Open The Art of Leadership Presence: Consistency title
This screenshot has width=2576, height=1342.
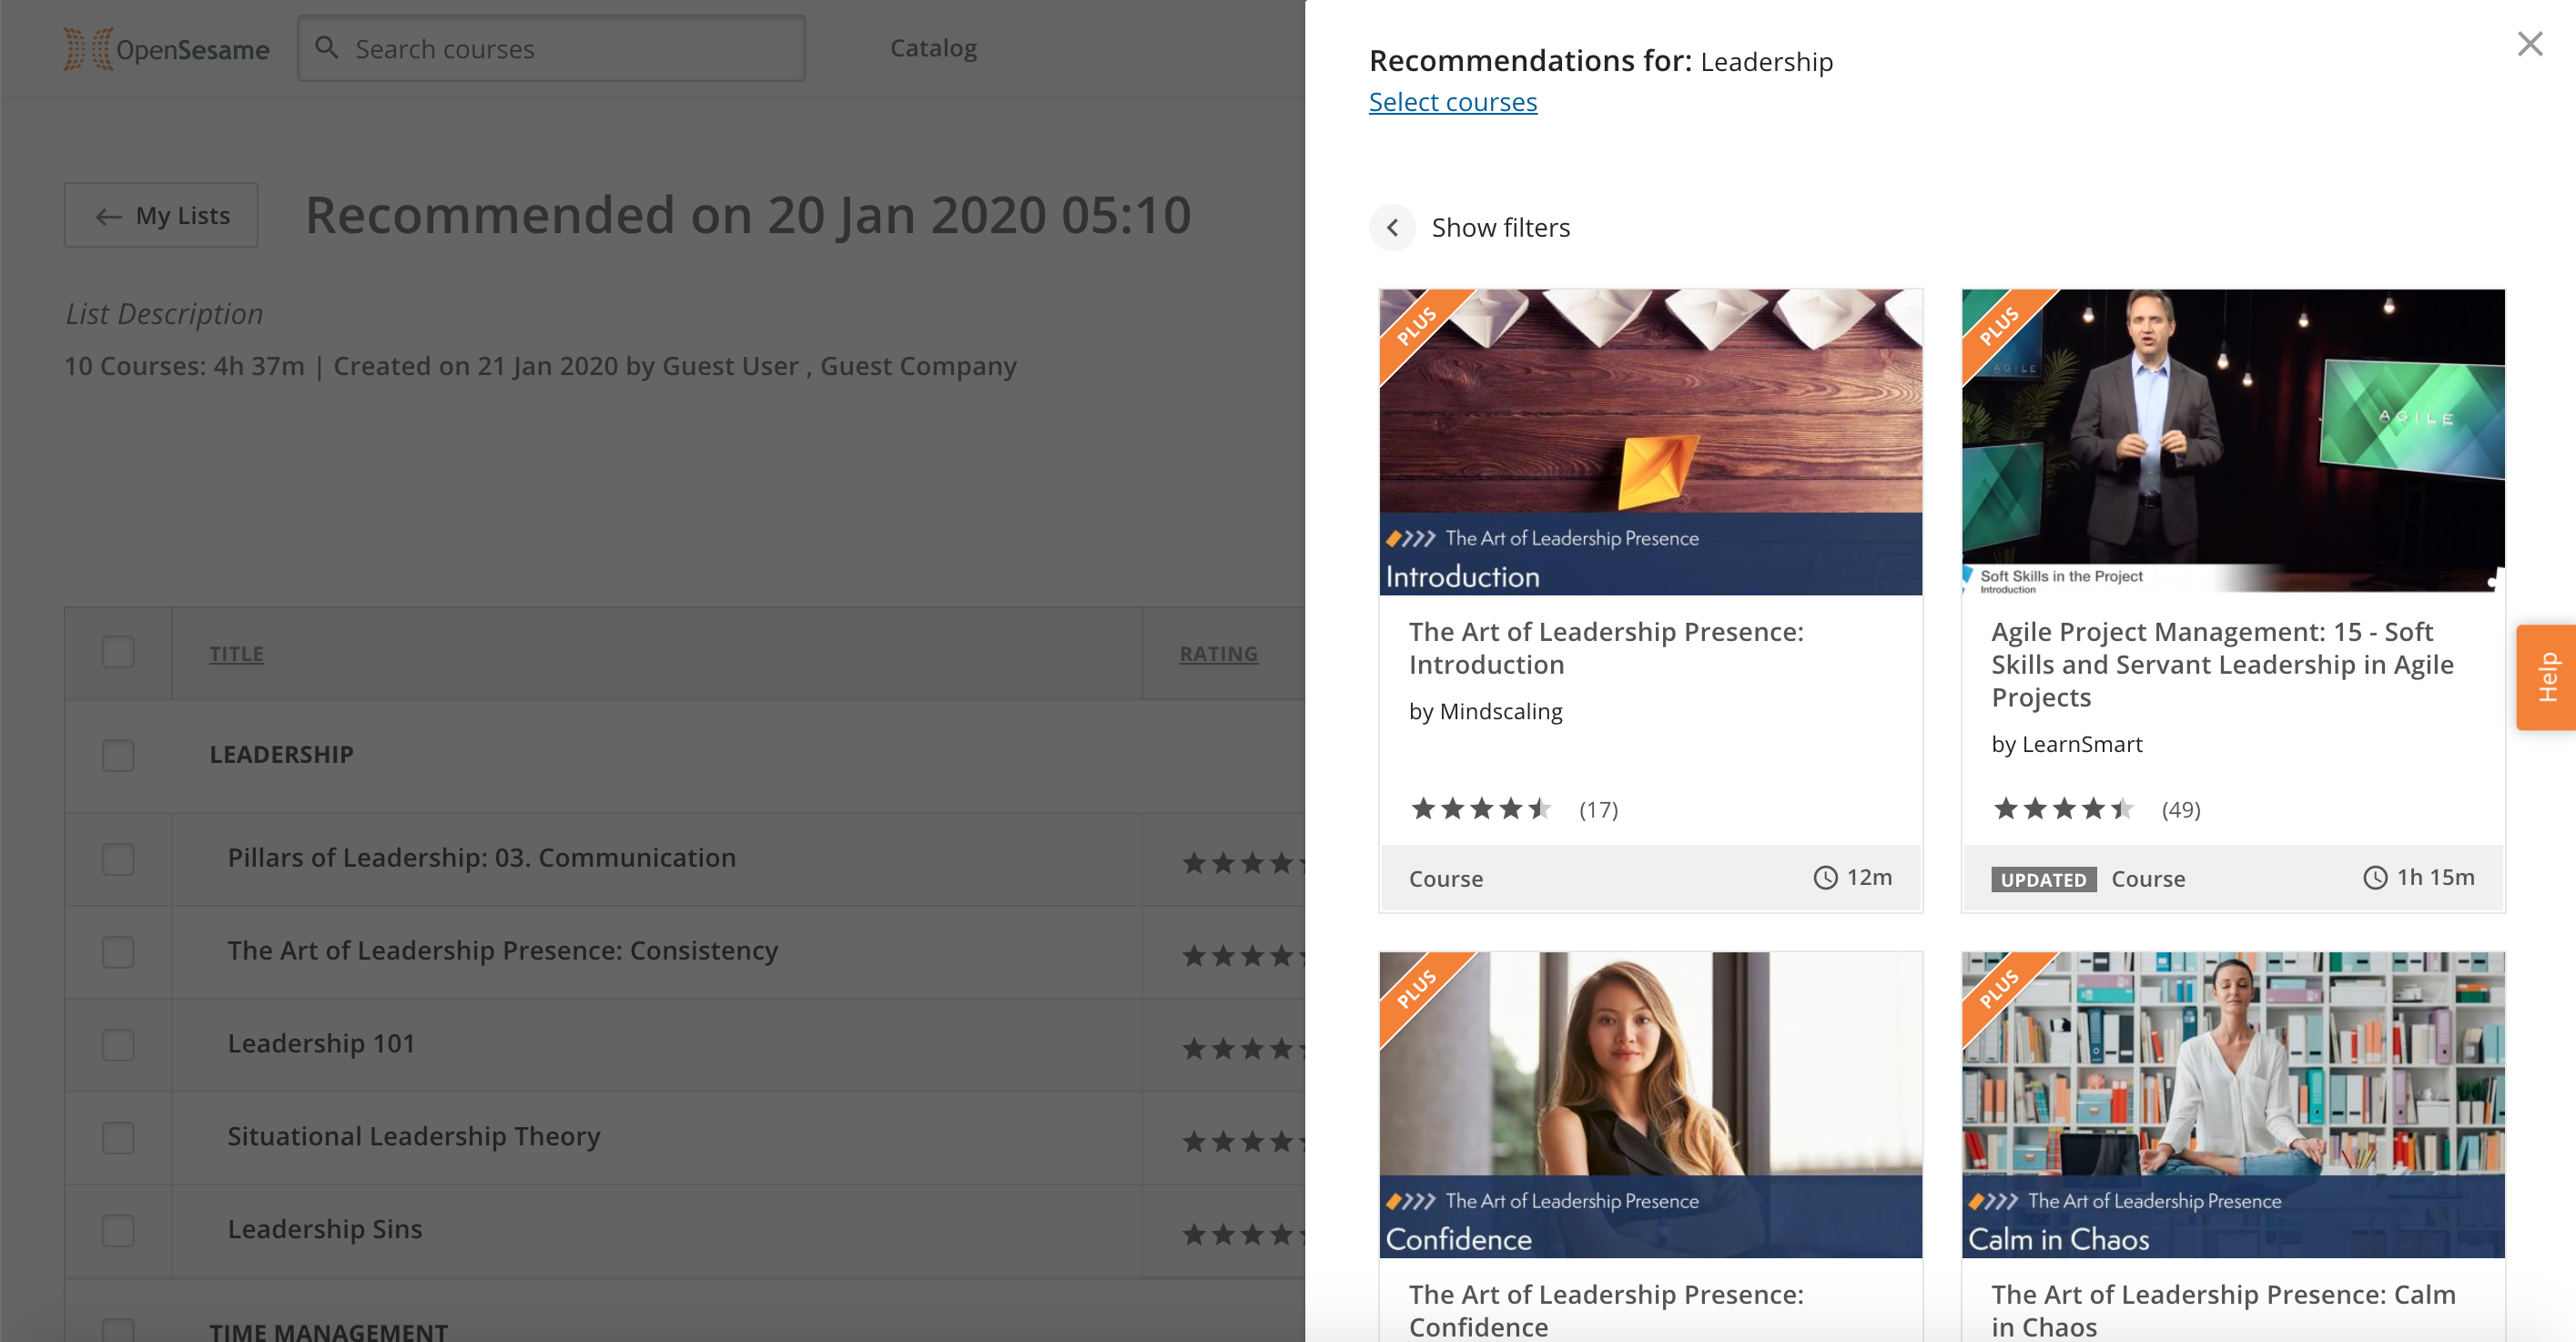(502, 950)
